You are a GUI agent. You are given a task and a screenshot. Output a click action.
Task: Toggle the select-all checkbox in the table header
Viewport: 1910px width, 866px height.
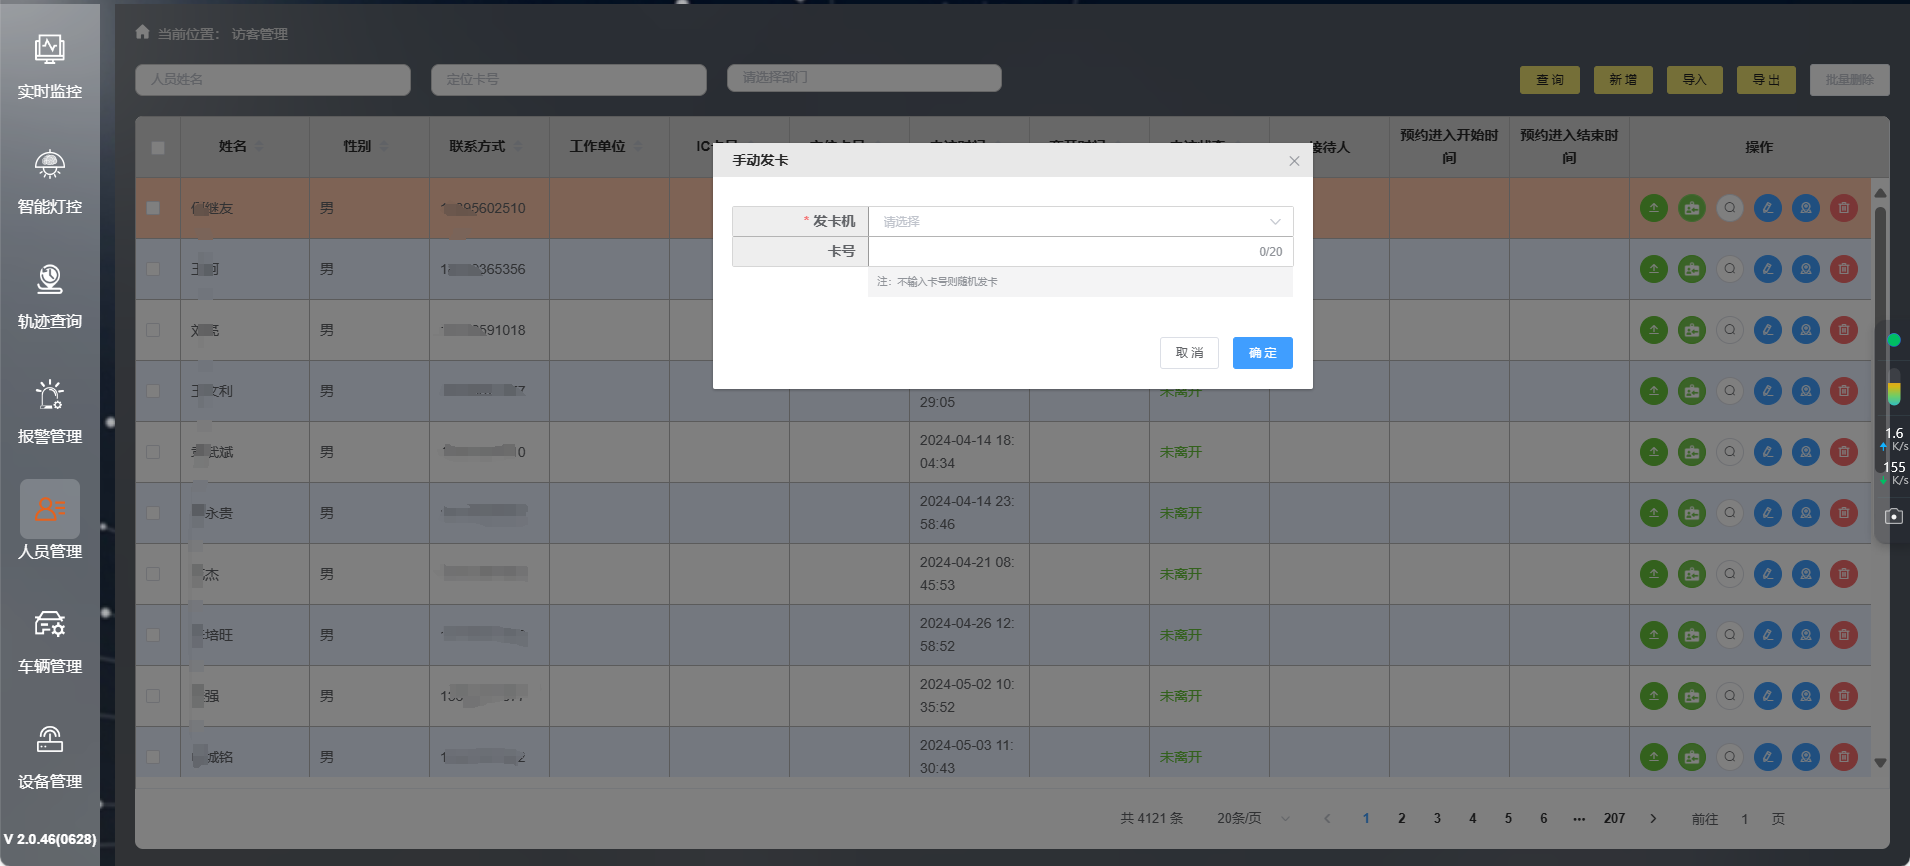point(158,148)
